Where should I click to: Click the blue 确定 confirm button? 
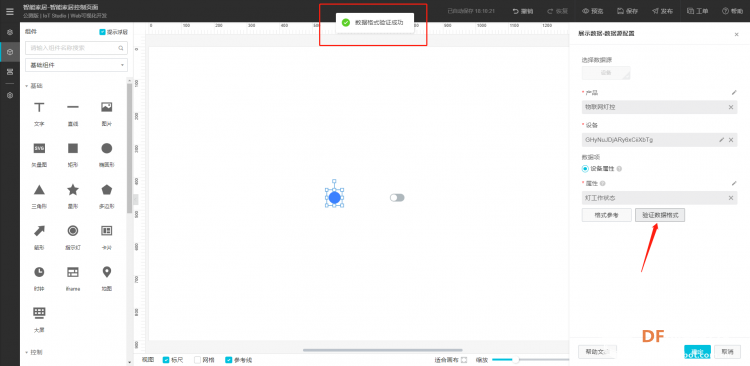coord(697,352)
